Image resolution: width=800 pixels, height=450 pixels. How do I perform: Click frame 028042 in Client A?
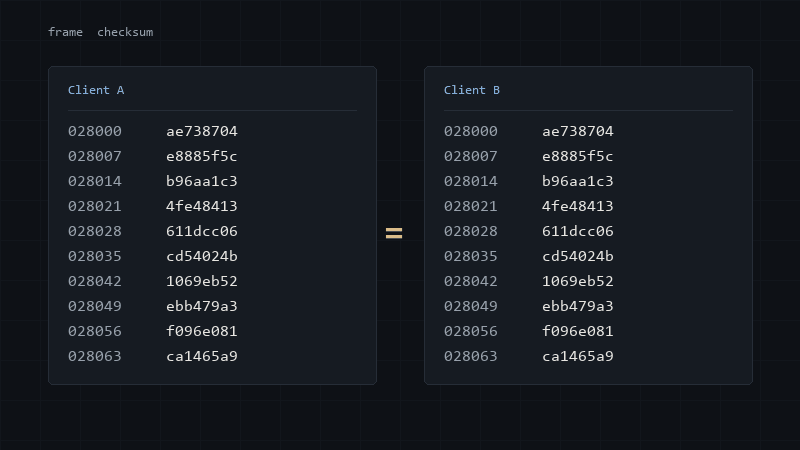click(95, 281)
